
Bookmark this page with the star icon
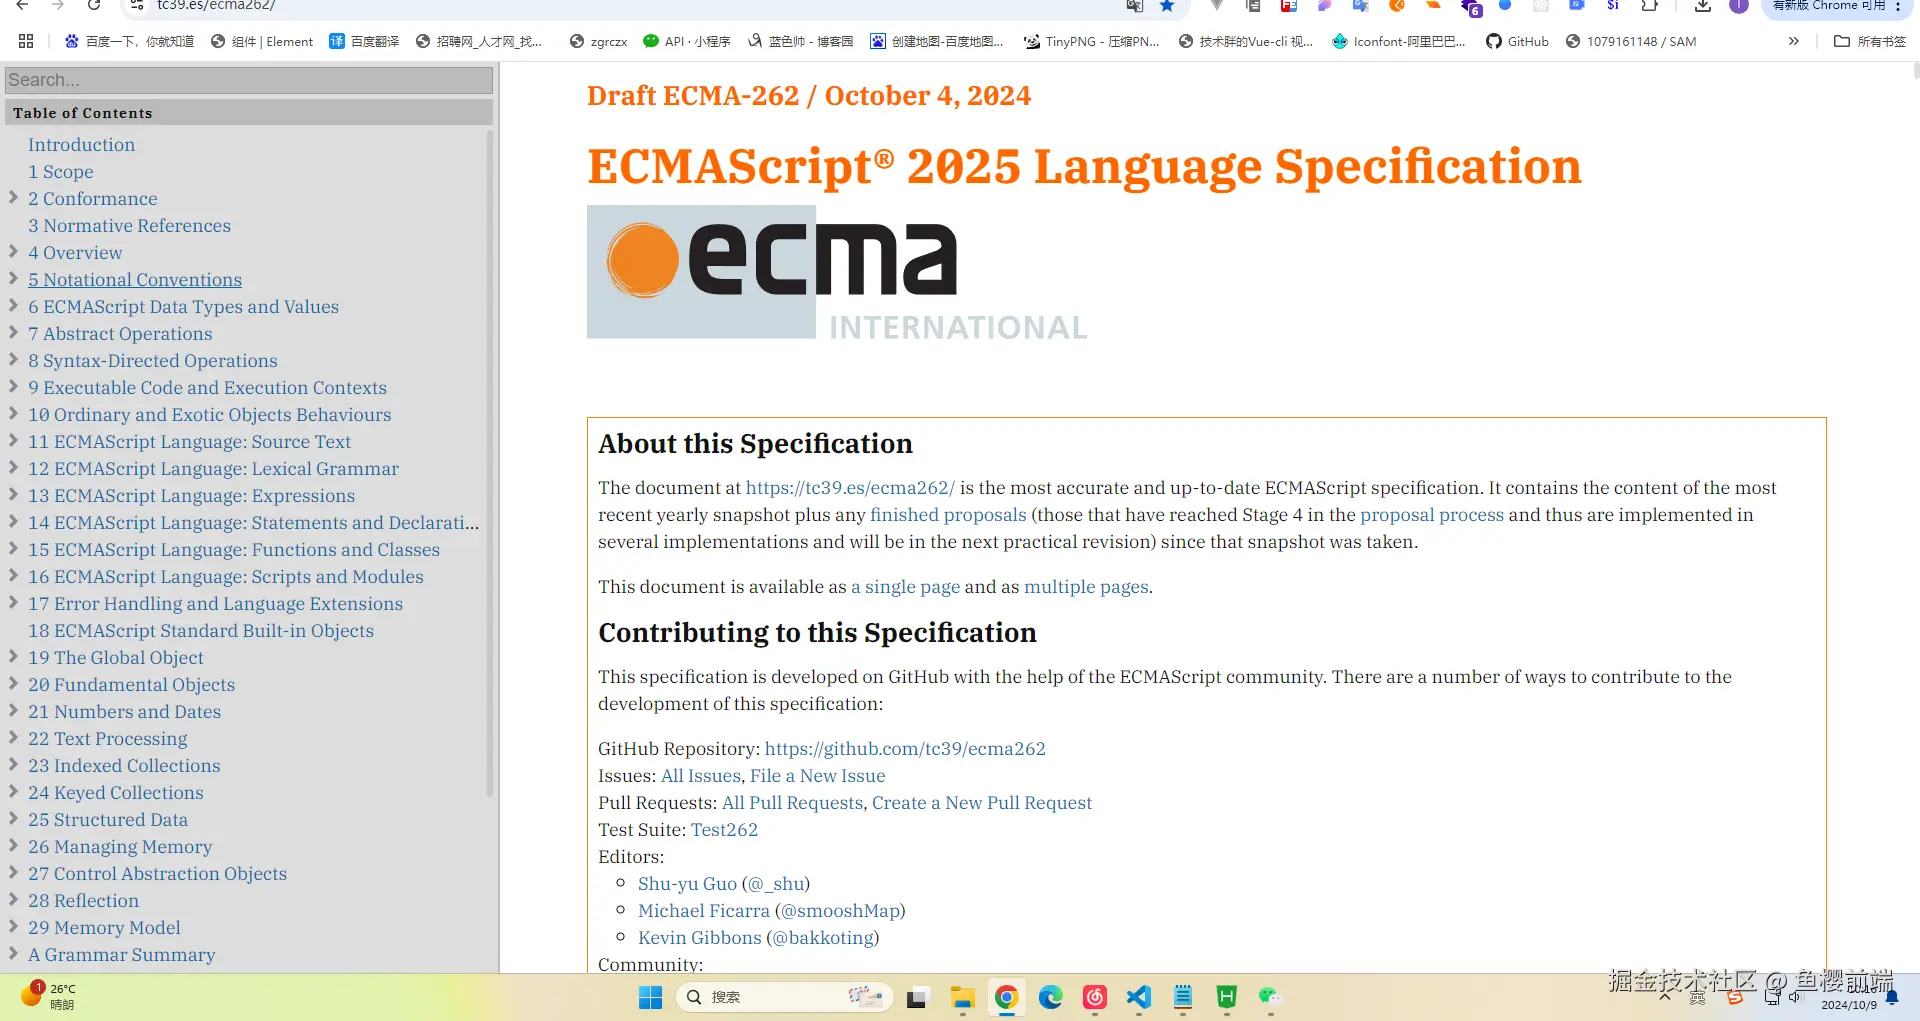coord(1167,6)
